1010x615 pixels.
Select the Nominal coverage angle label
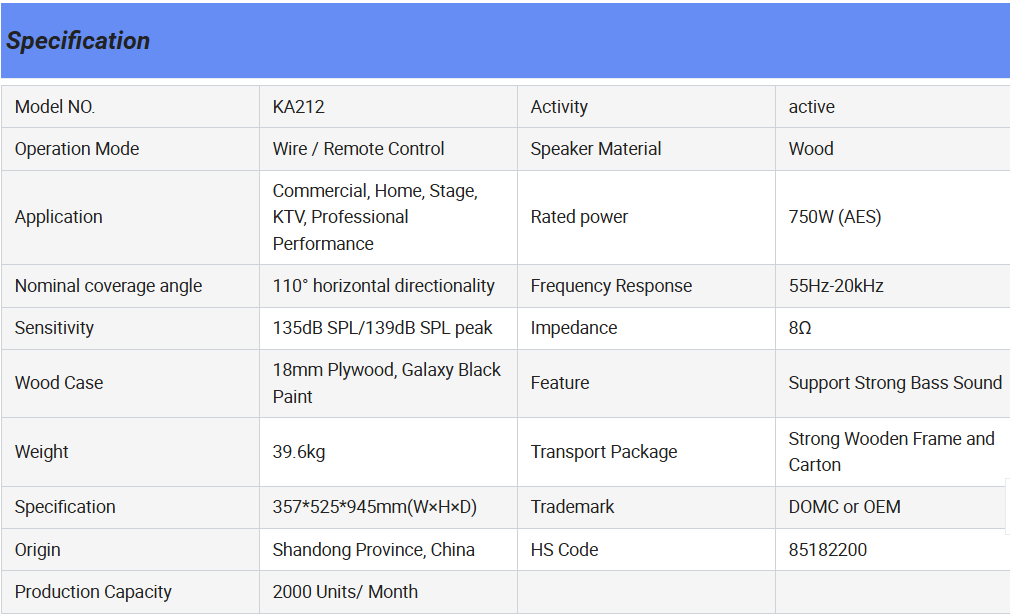pos(108,286)
